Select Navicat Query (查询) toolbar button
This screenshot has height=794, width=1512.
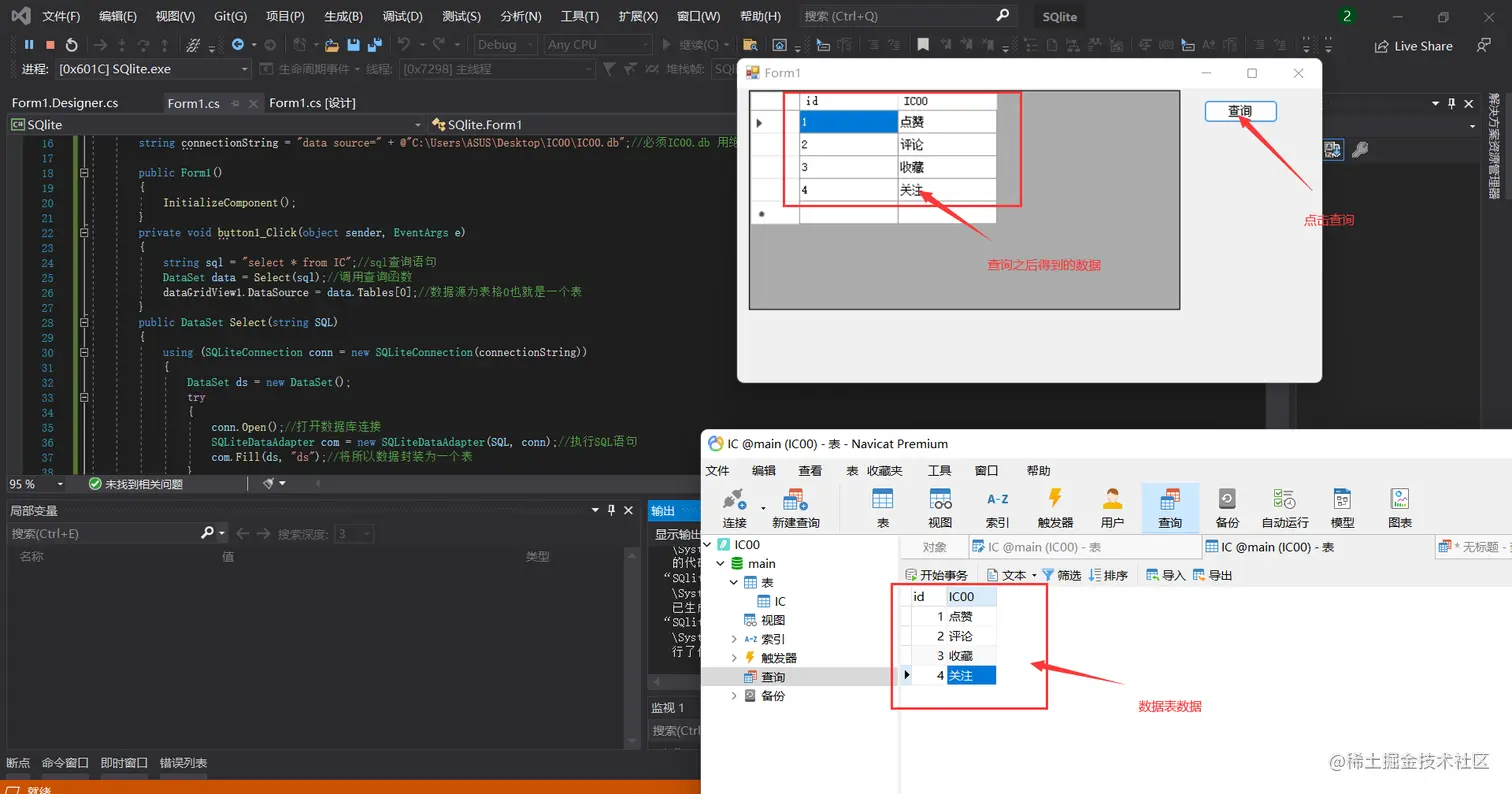[x=1170, y=508]
